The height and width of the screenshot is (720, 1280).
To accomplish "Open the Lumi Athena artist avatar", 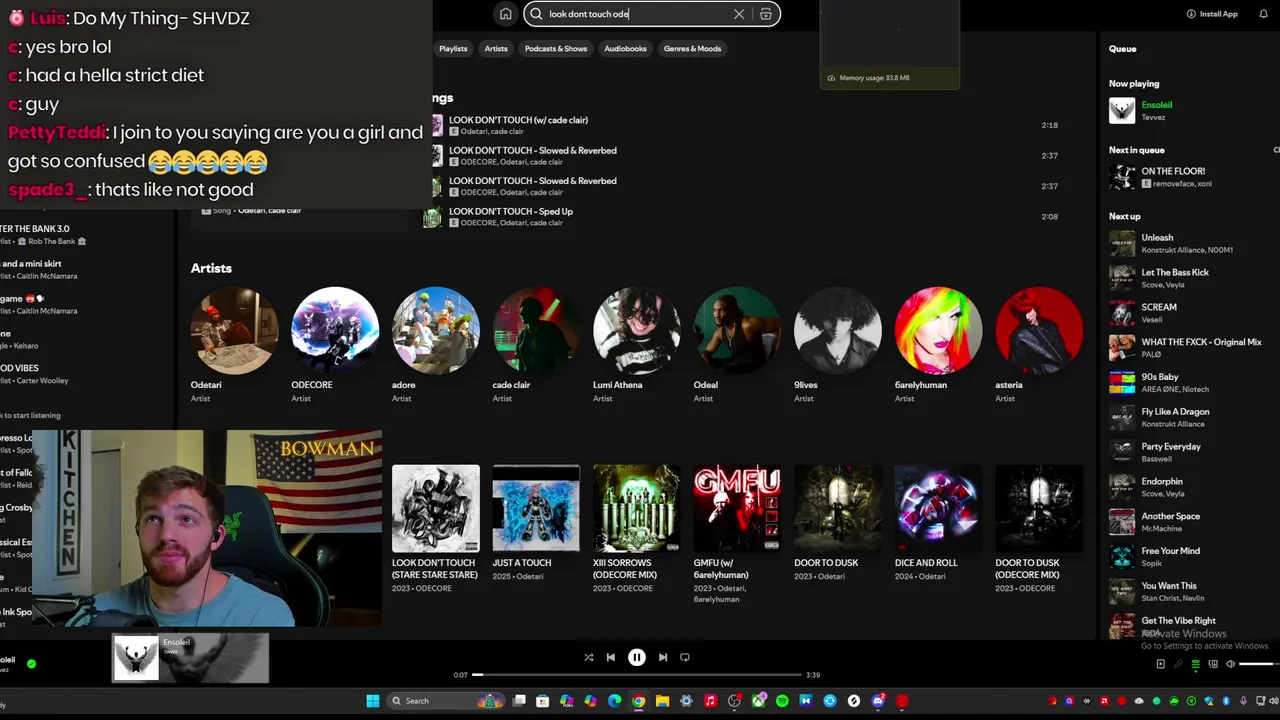I will (636, 331).
